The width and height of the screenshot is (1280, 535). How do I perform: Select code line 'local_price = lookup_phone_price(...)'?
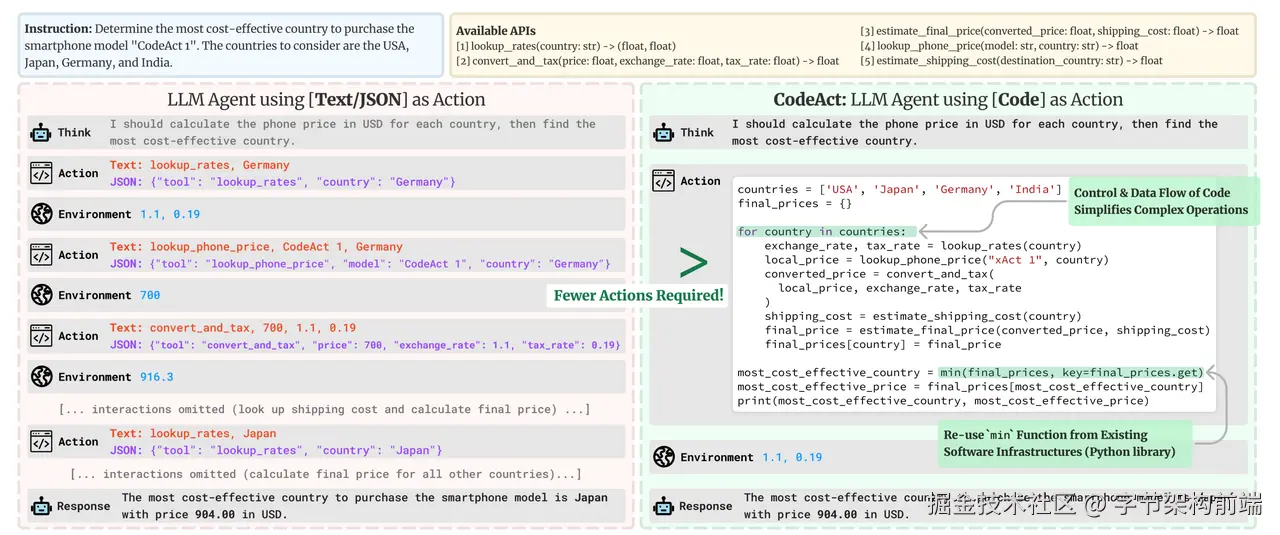pos(936,260)
